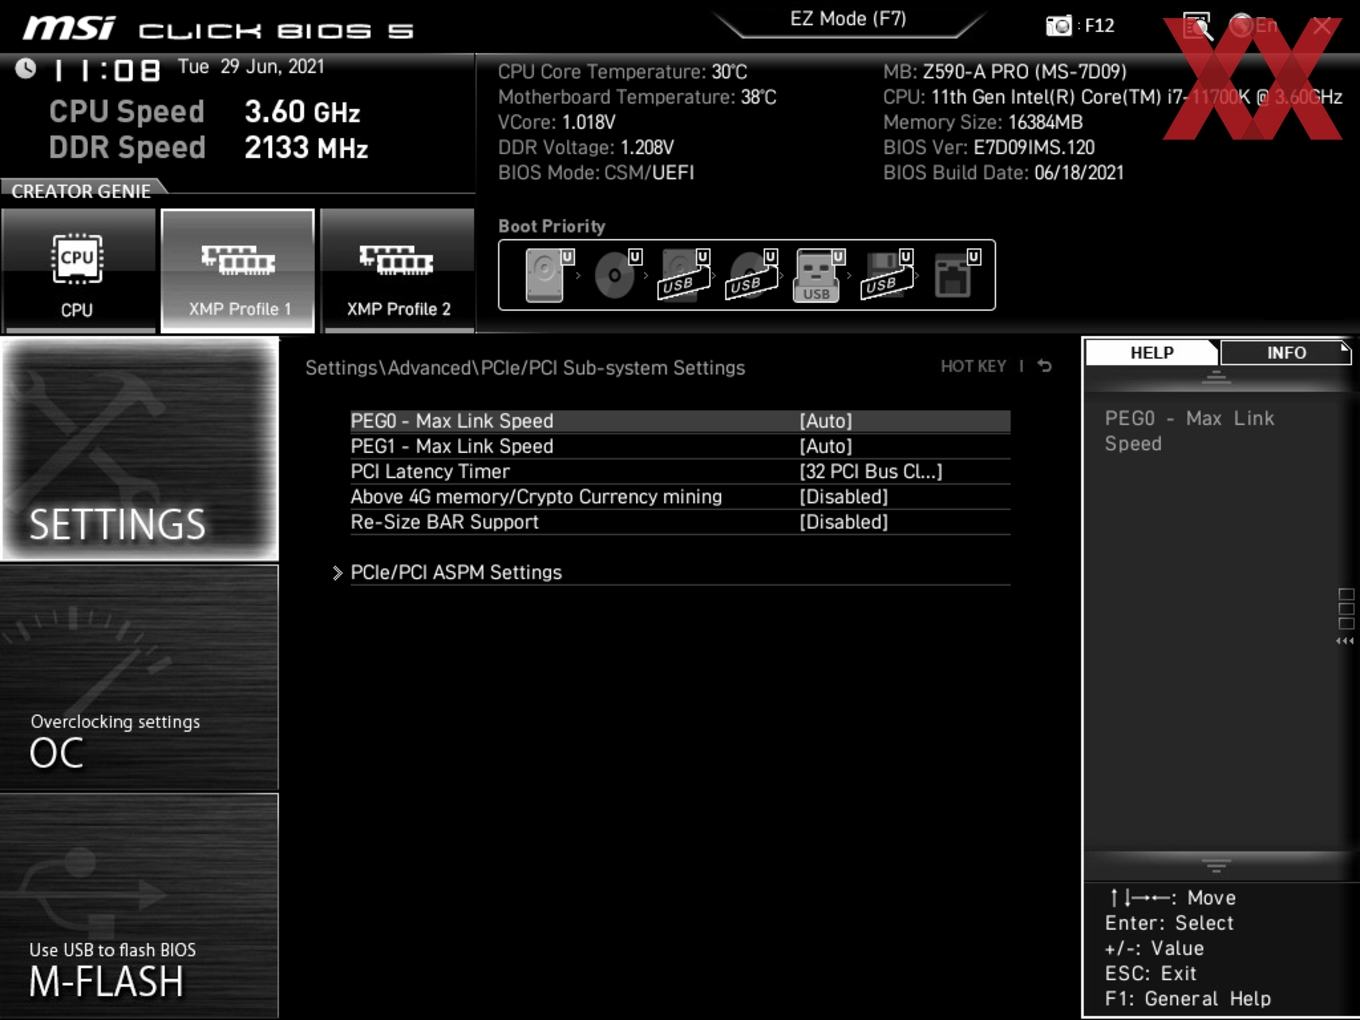Open the BIOS search magnifier icon
The image size is (1360, 1020).
click(x=1197, y=26)
